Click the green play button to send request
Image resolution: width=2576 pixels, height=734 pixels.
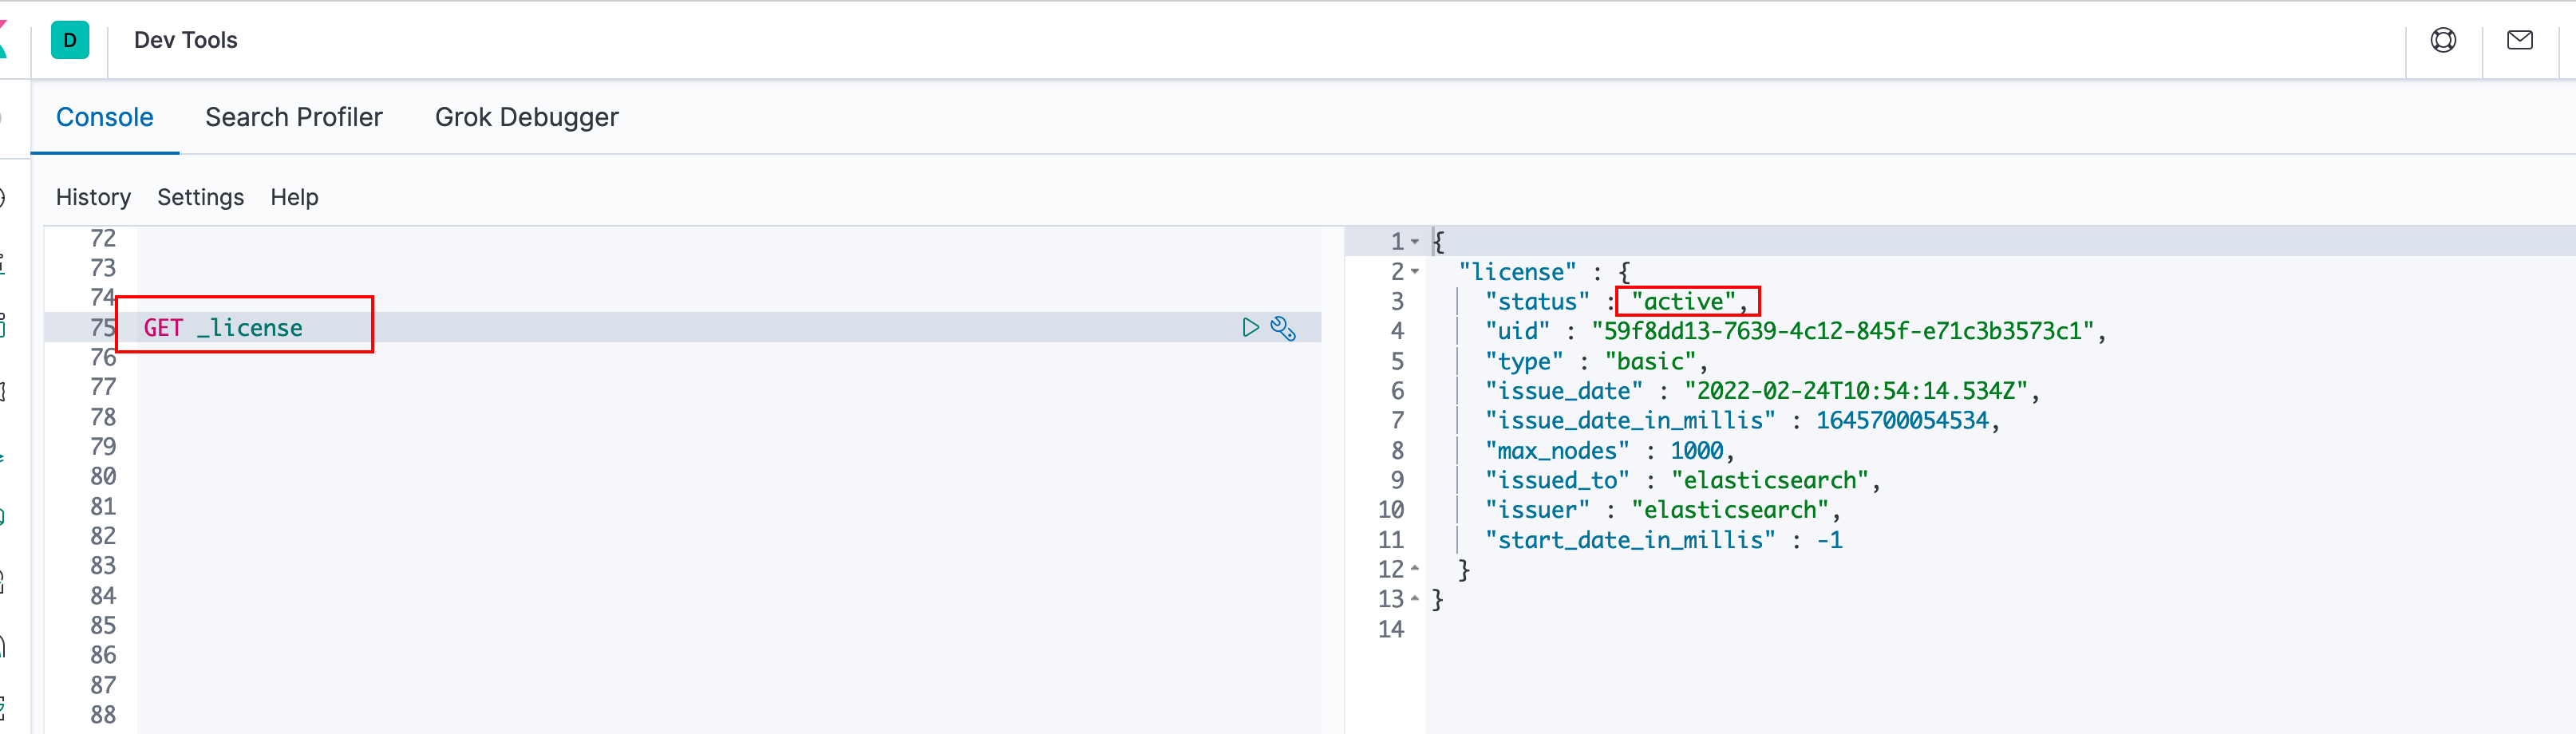tap(1250, 327)
